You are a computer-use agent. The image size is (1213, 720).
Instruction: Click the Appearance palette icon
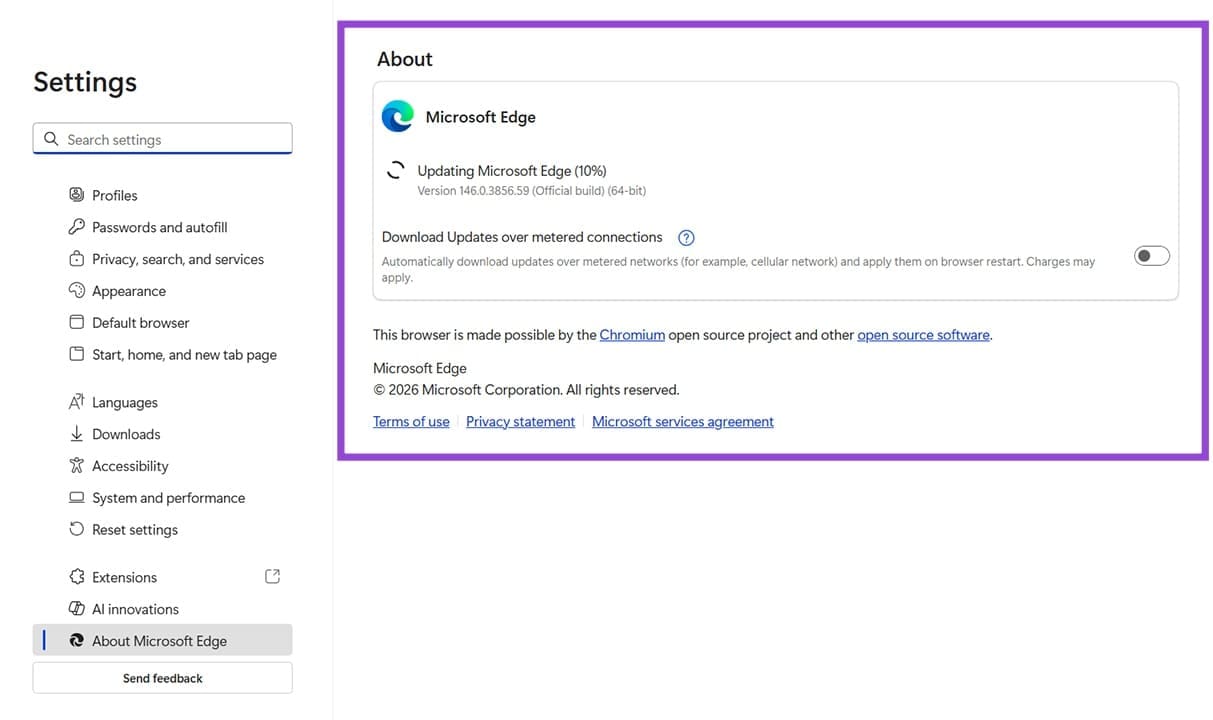pyautogui.click(x=77, y=291)
